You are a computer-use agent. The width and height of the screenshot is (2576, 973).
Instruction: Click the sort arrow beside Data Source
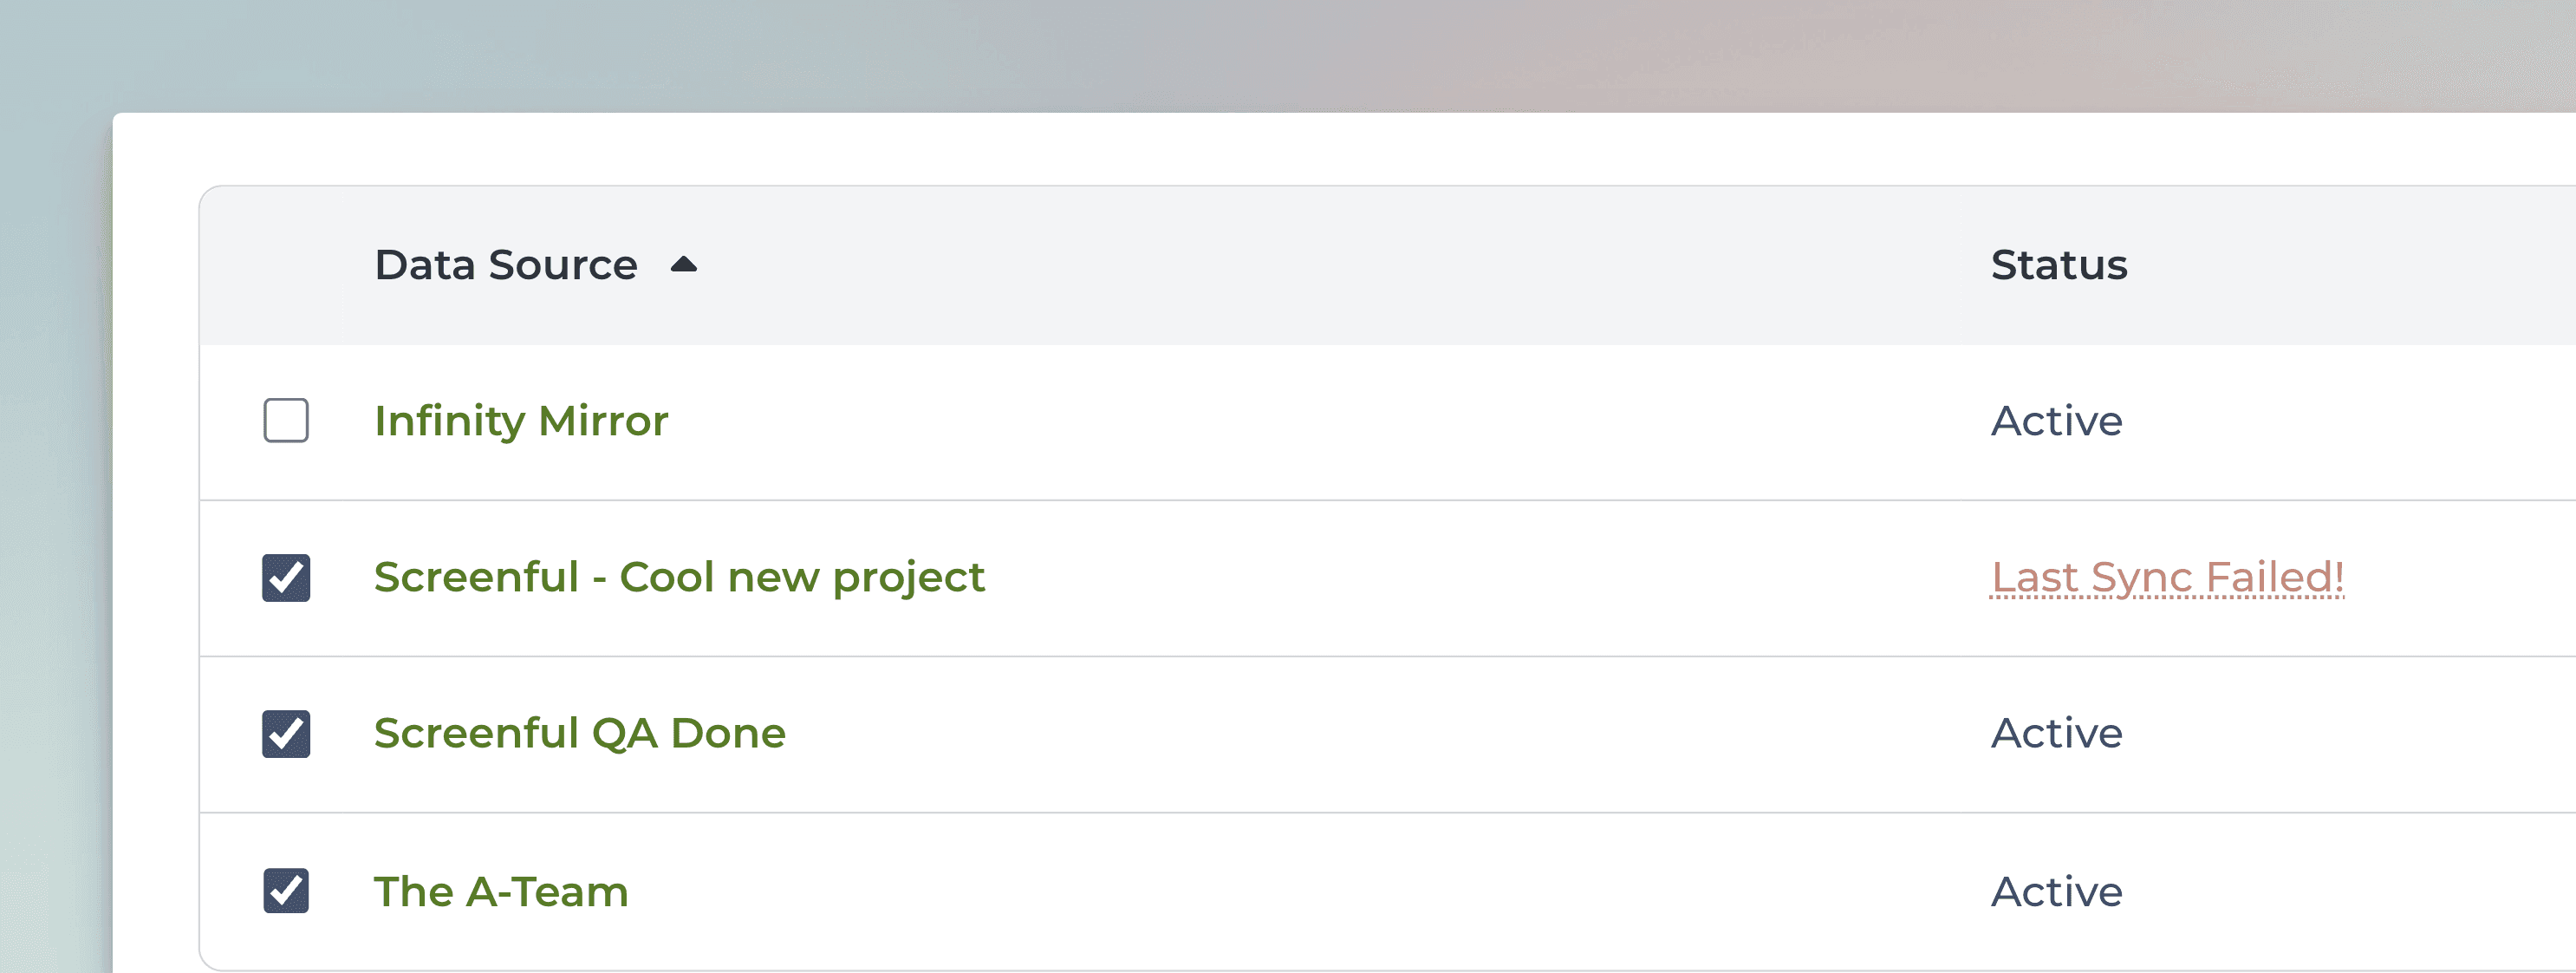684,264
